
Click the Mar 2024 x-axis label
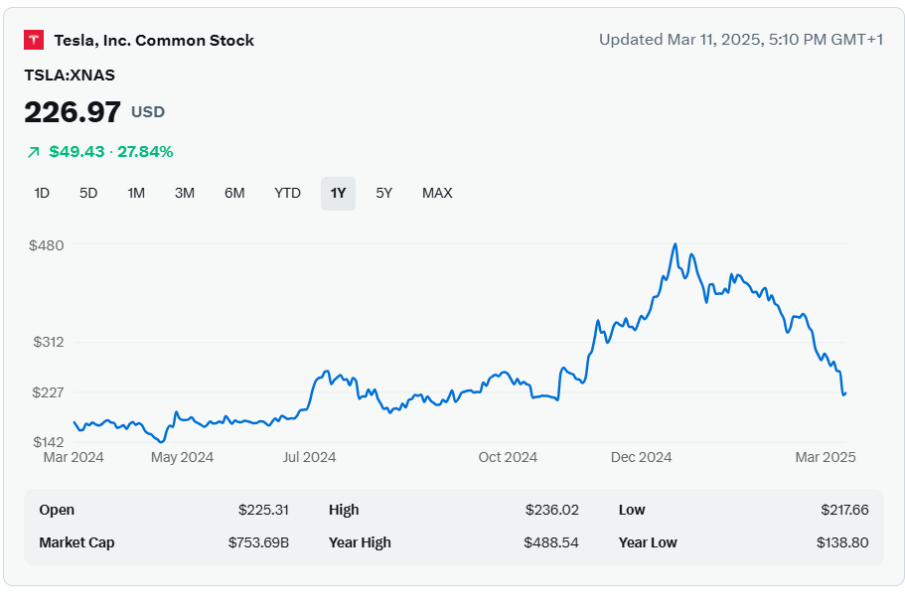(x=73, y=457)
